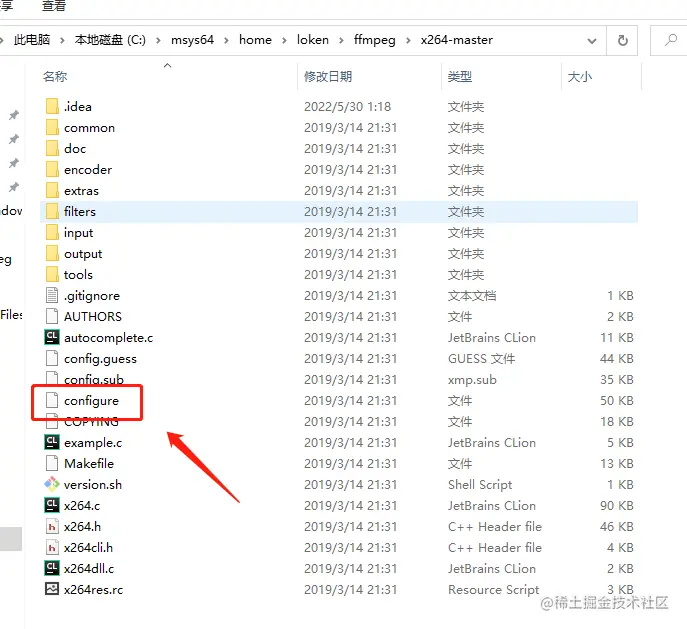The height and width of the screenshot is (629, 687).
Task: Click the search magnifier icon
Action: (670, 41)
